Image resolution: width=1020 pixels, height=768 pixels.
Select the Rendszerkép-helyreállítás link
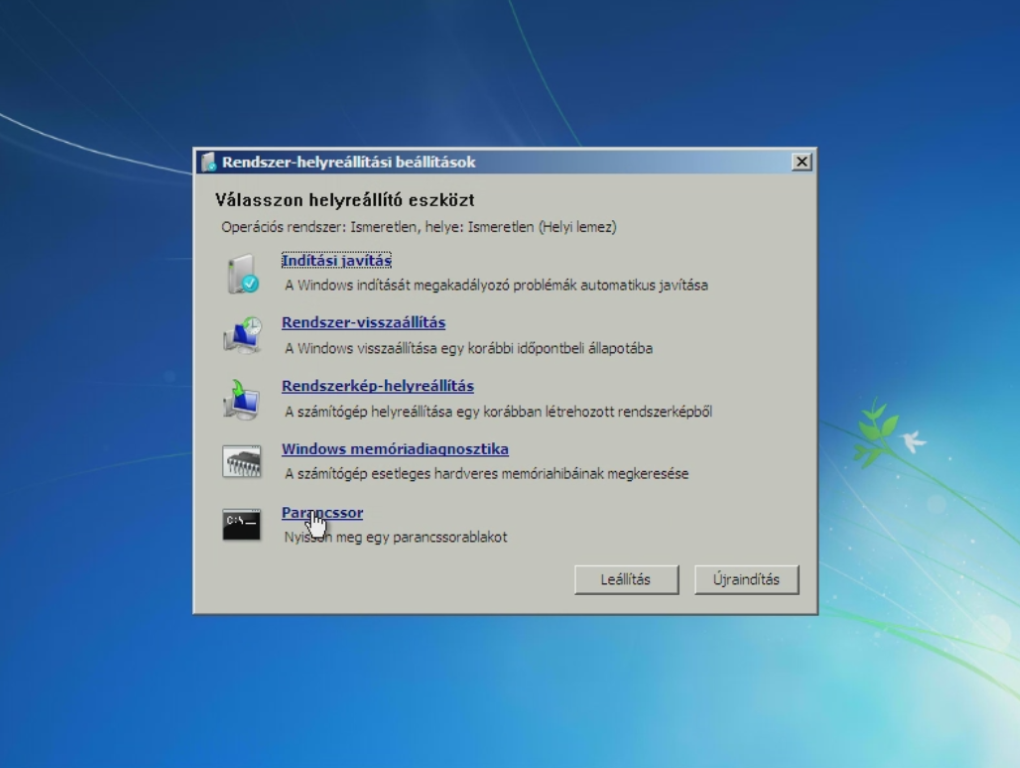377,386
